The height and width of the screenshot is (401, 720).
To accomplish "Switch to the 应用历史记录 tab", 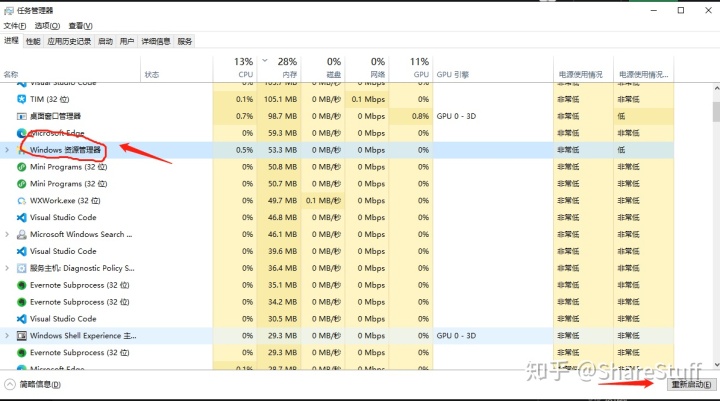I will [69, 41].
